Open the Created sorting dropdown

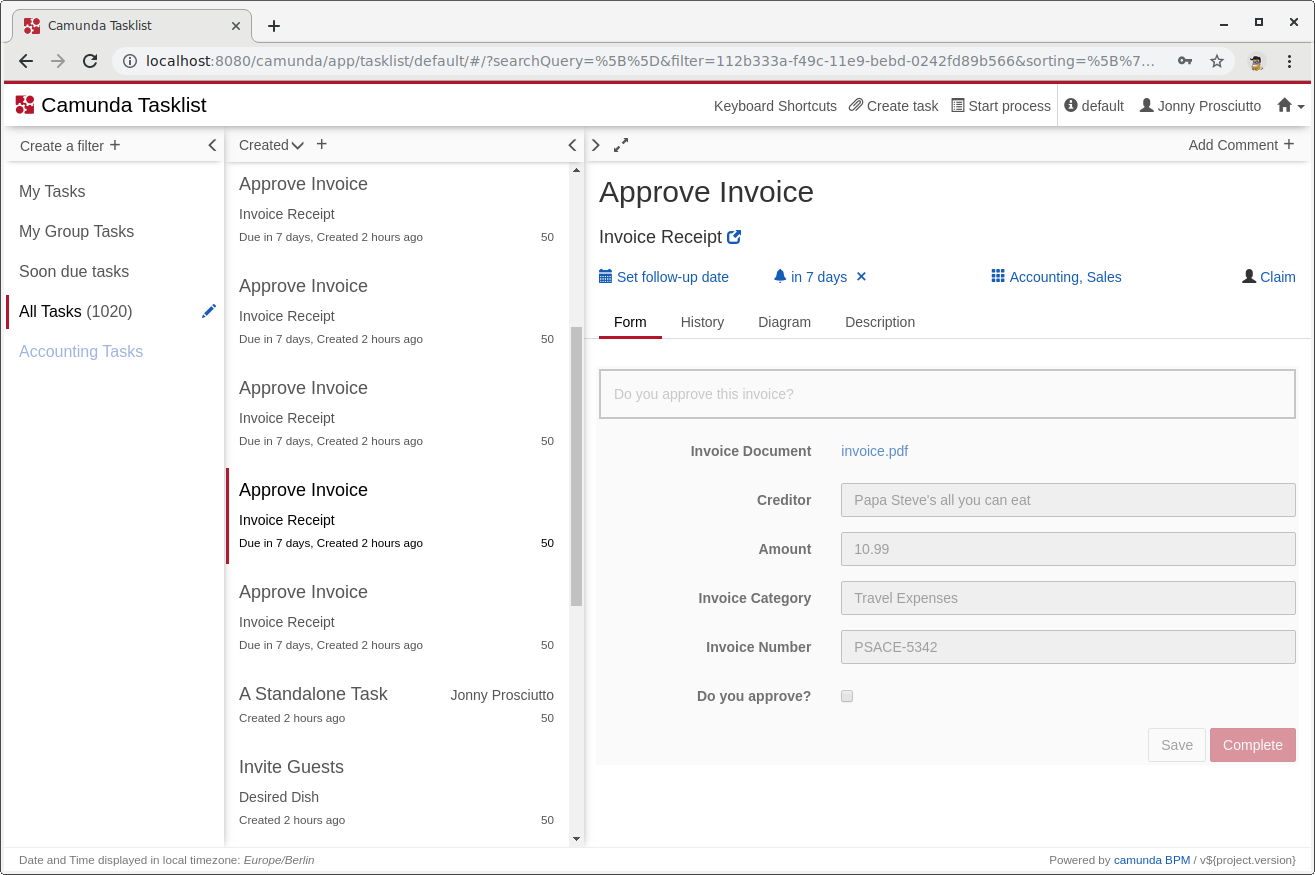(x=264, y=145)
